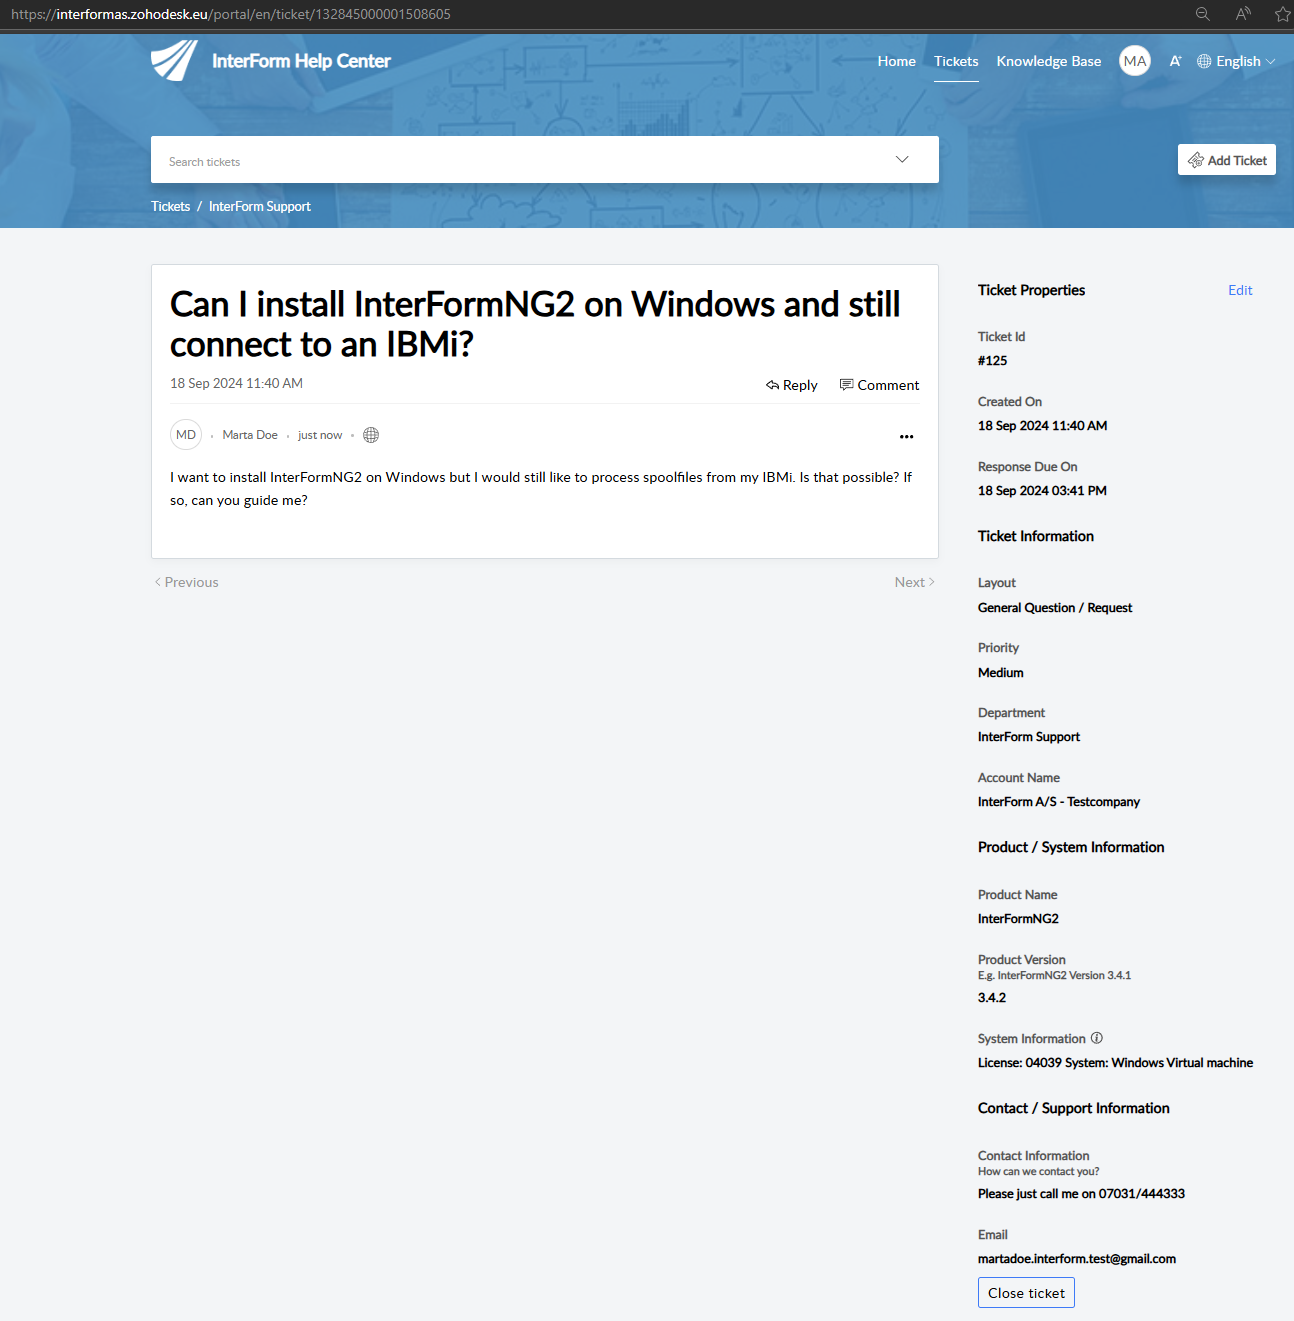Reply to the ticket
This screenshot has width=1294, height=1321.
point(792,385)
